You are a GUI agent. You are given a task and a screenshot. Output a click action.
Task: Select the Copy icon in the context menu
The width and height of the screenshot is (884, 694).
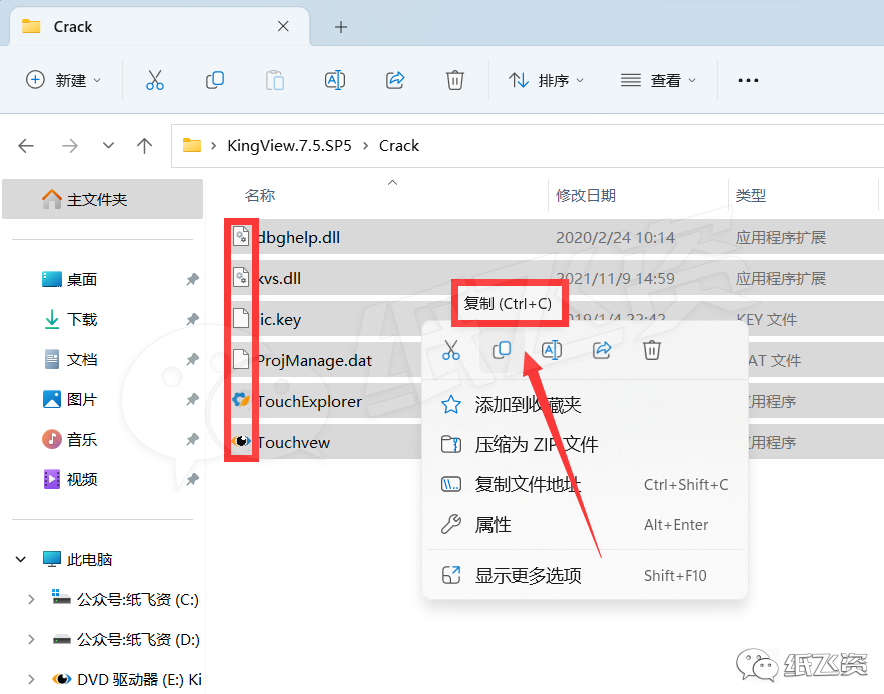(x=501, y=350)
